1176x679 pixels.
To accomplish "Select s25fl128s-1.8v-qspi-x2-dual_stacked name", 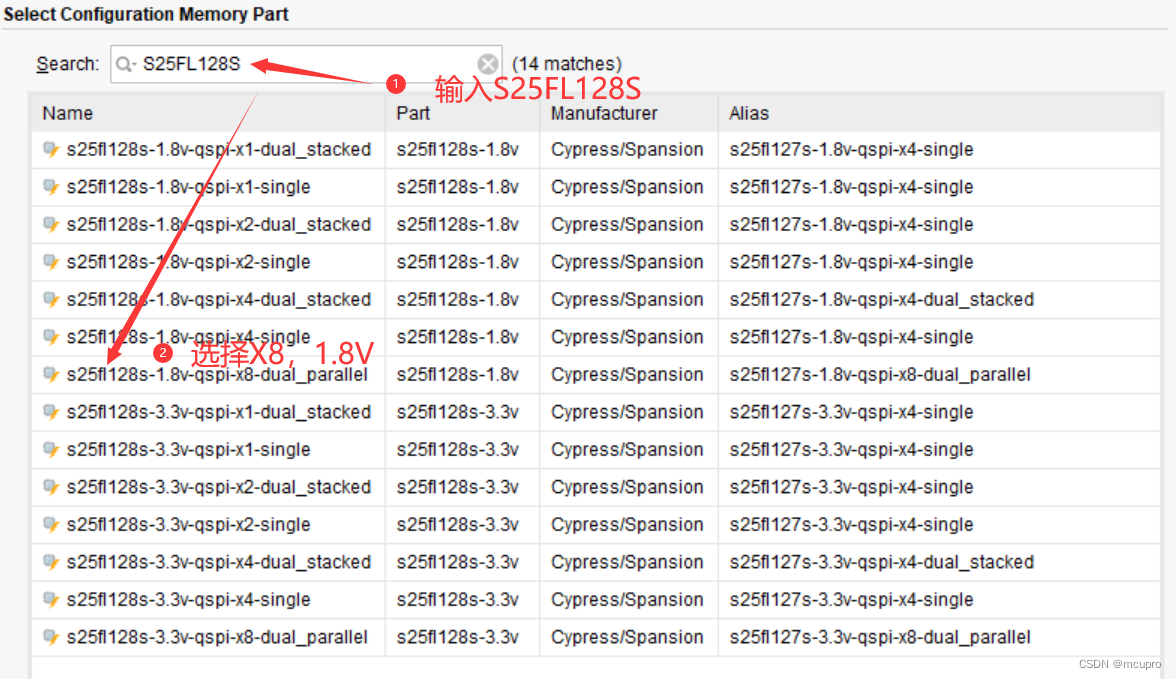I will coord(218,224).
